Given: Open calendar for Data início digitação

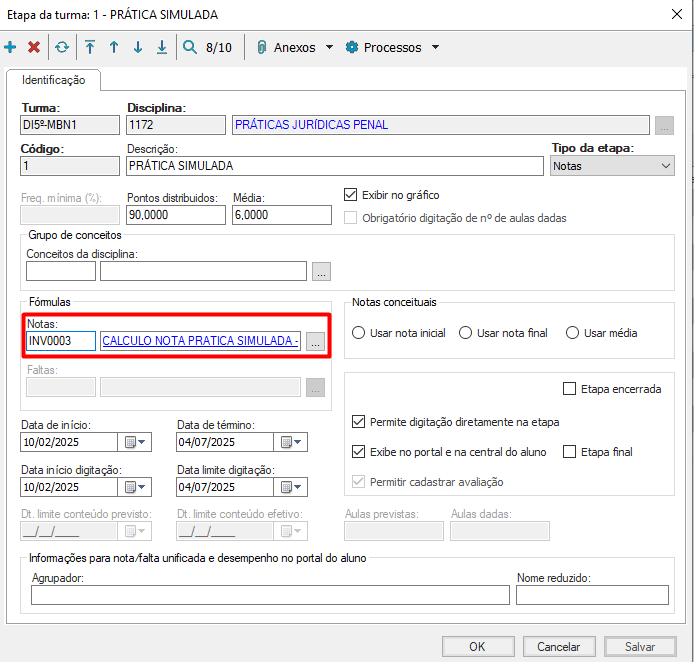Looking at the screenshot, I should 135,487.
